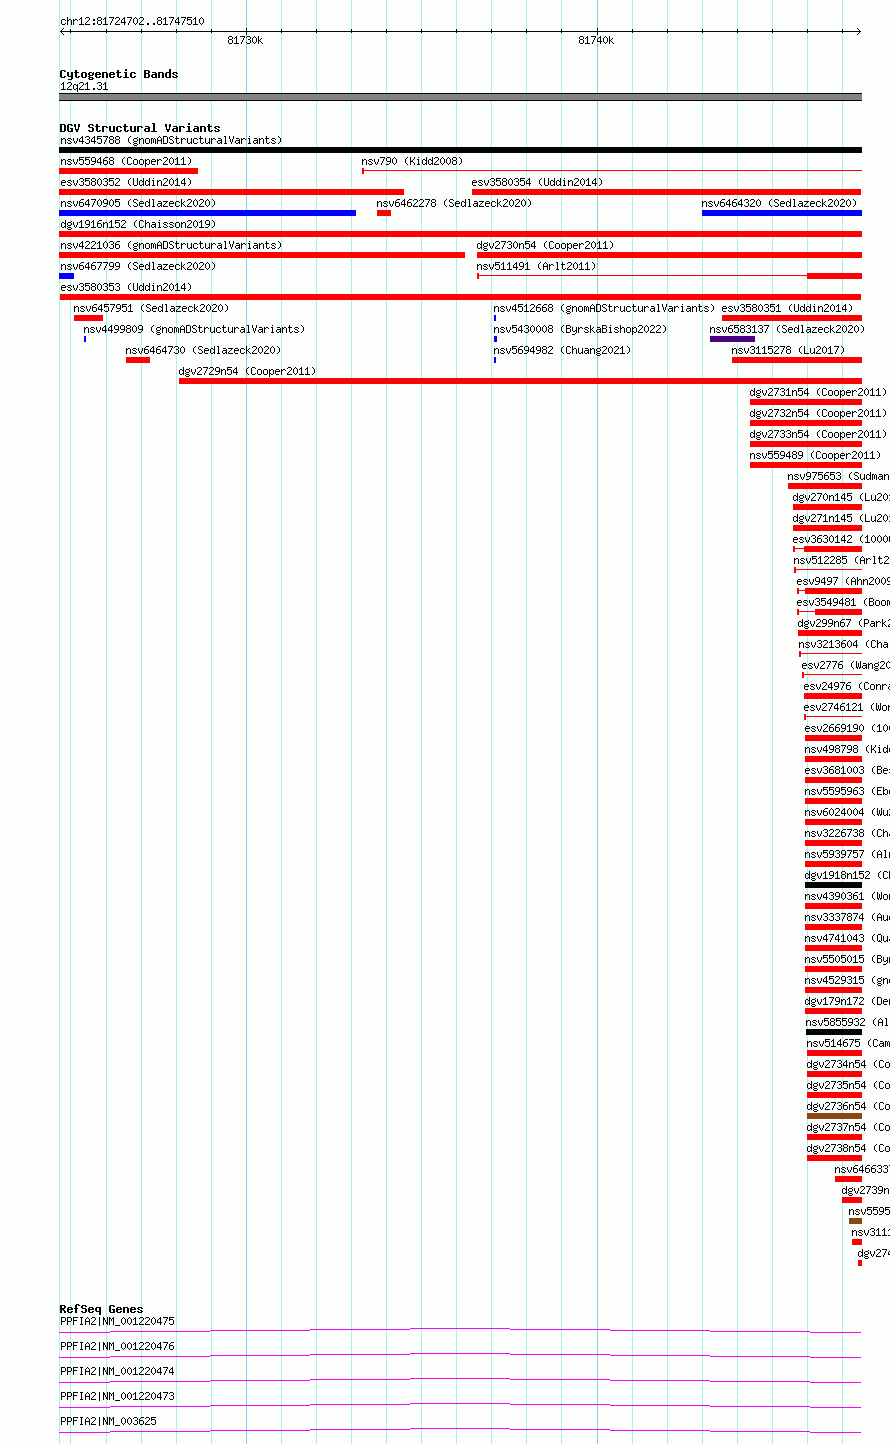Open nsv4512668 gnomAD variant label
890x1444 pixels.
click(x=604, y=308)
